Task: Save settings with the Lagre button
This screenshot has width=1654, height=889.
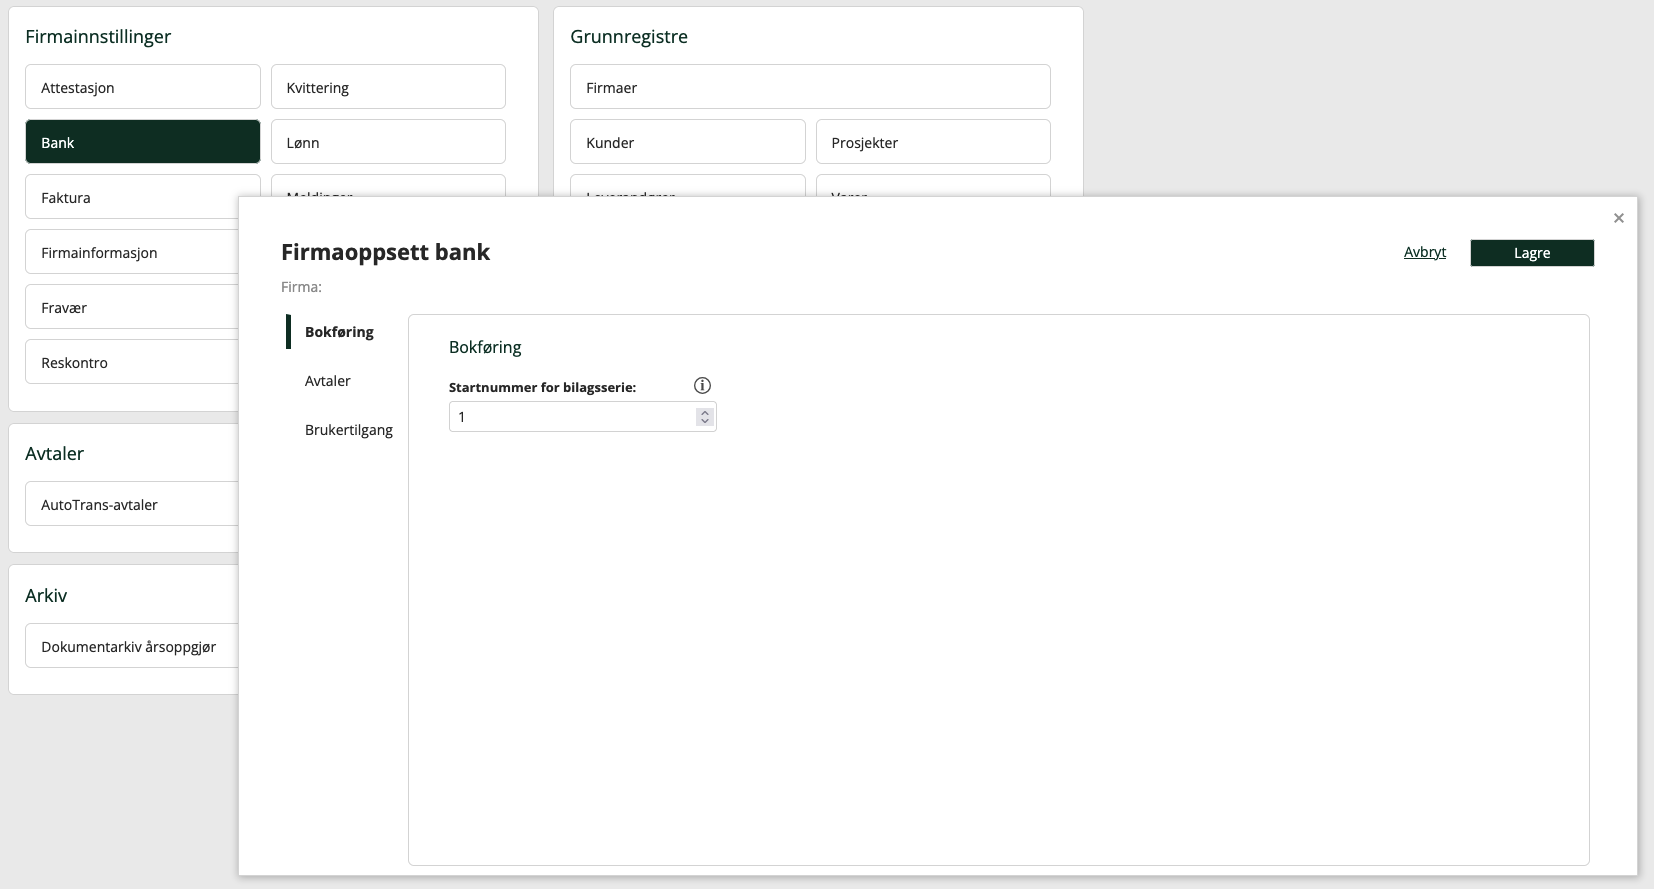Action: tap(1532, 253)
